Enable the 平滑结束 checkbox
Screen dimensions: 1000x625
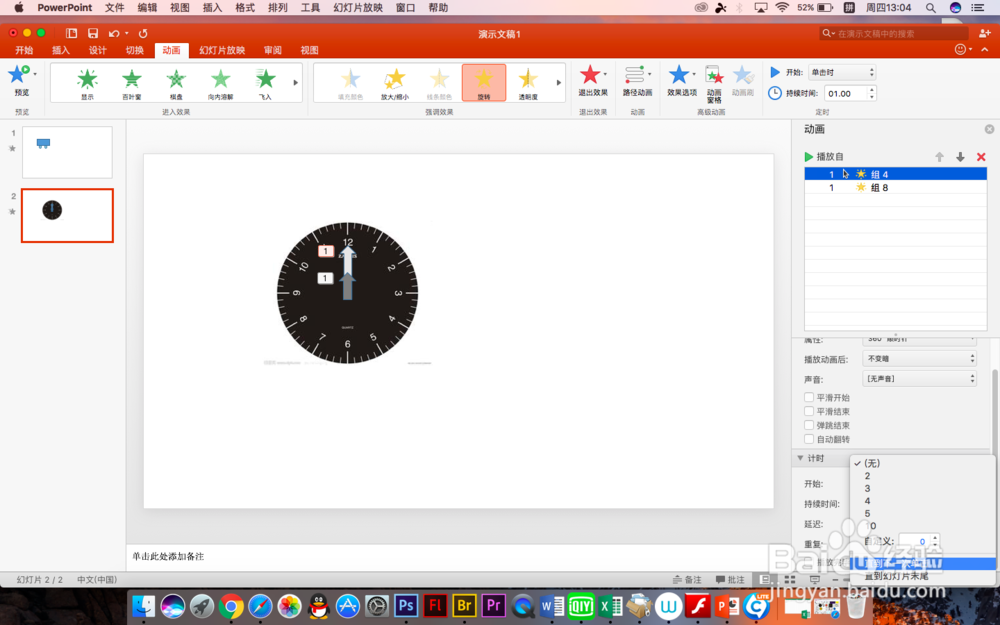(809, 411)
